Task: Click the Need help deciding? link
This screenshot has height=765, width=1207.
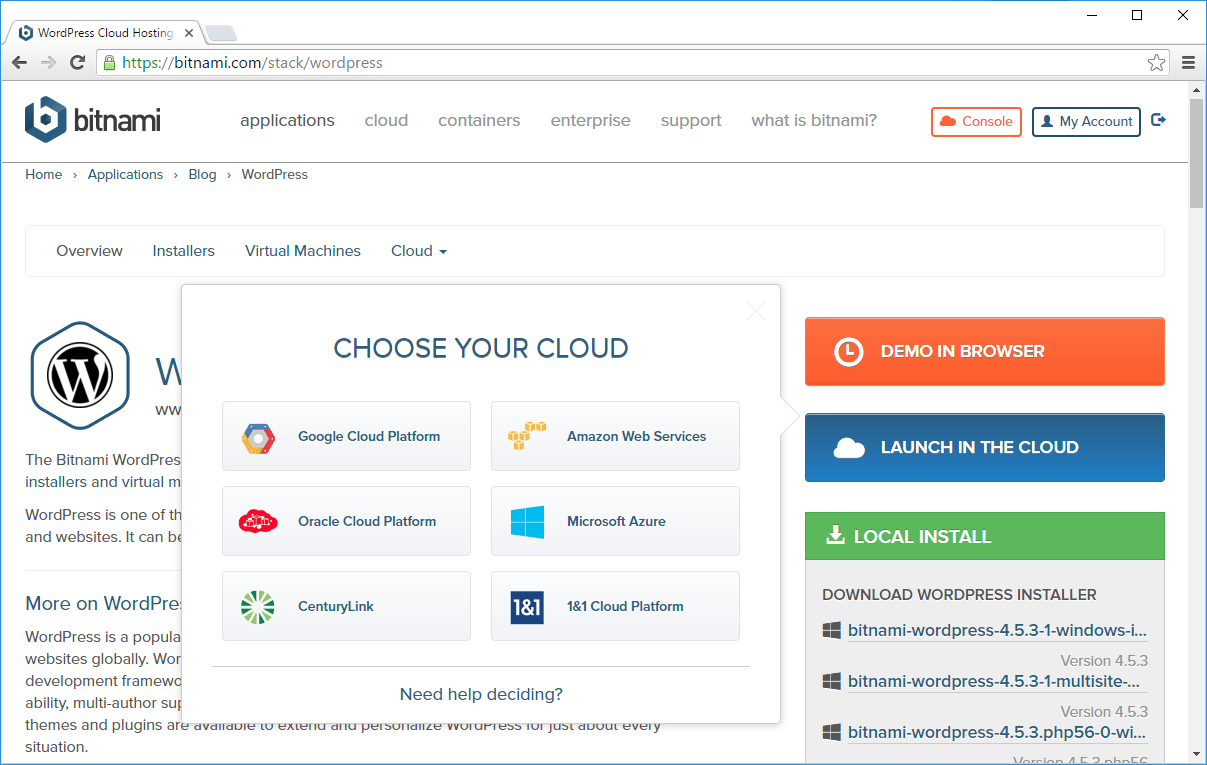Action: point(481,694)
